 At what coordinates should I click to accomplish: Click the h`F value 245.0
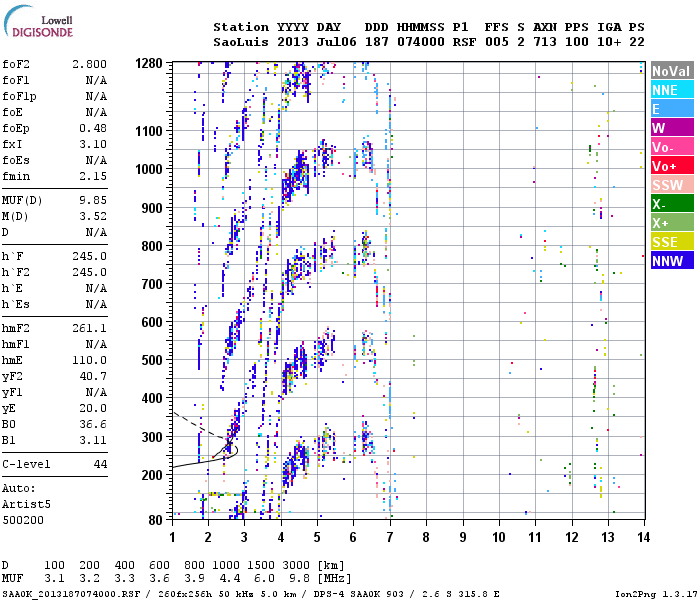pos(90,256)
